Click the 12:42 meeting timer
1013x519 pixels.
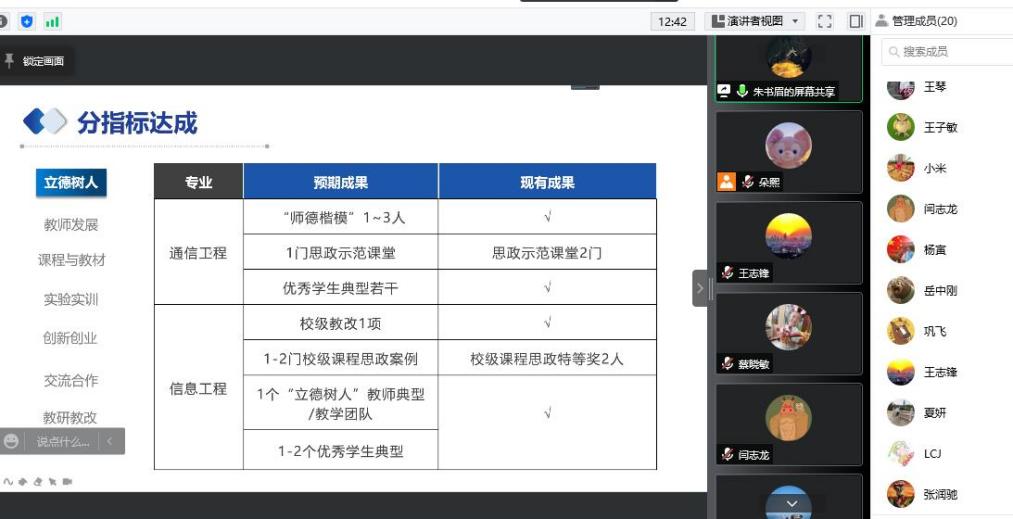point(673,21)
